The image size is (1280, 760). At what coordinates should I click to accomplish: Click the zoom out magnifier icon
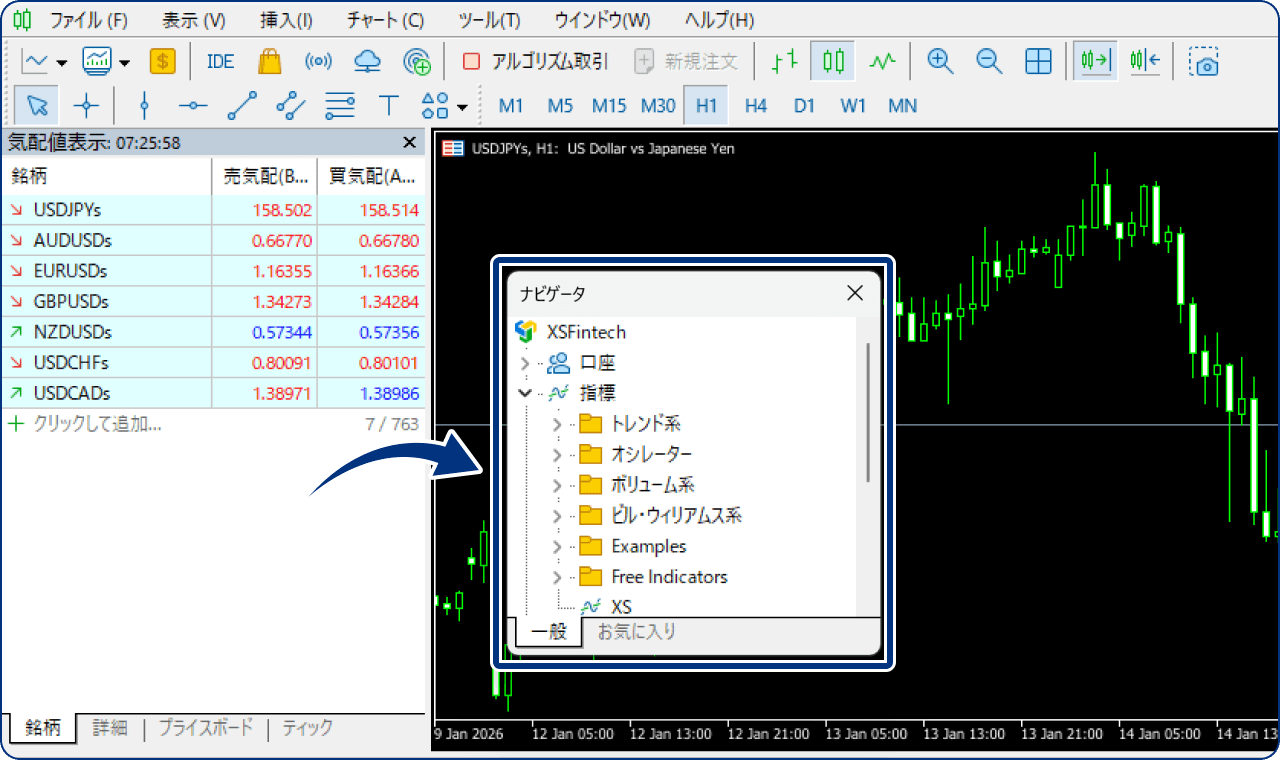click(x=989, y=61)
